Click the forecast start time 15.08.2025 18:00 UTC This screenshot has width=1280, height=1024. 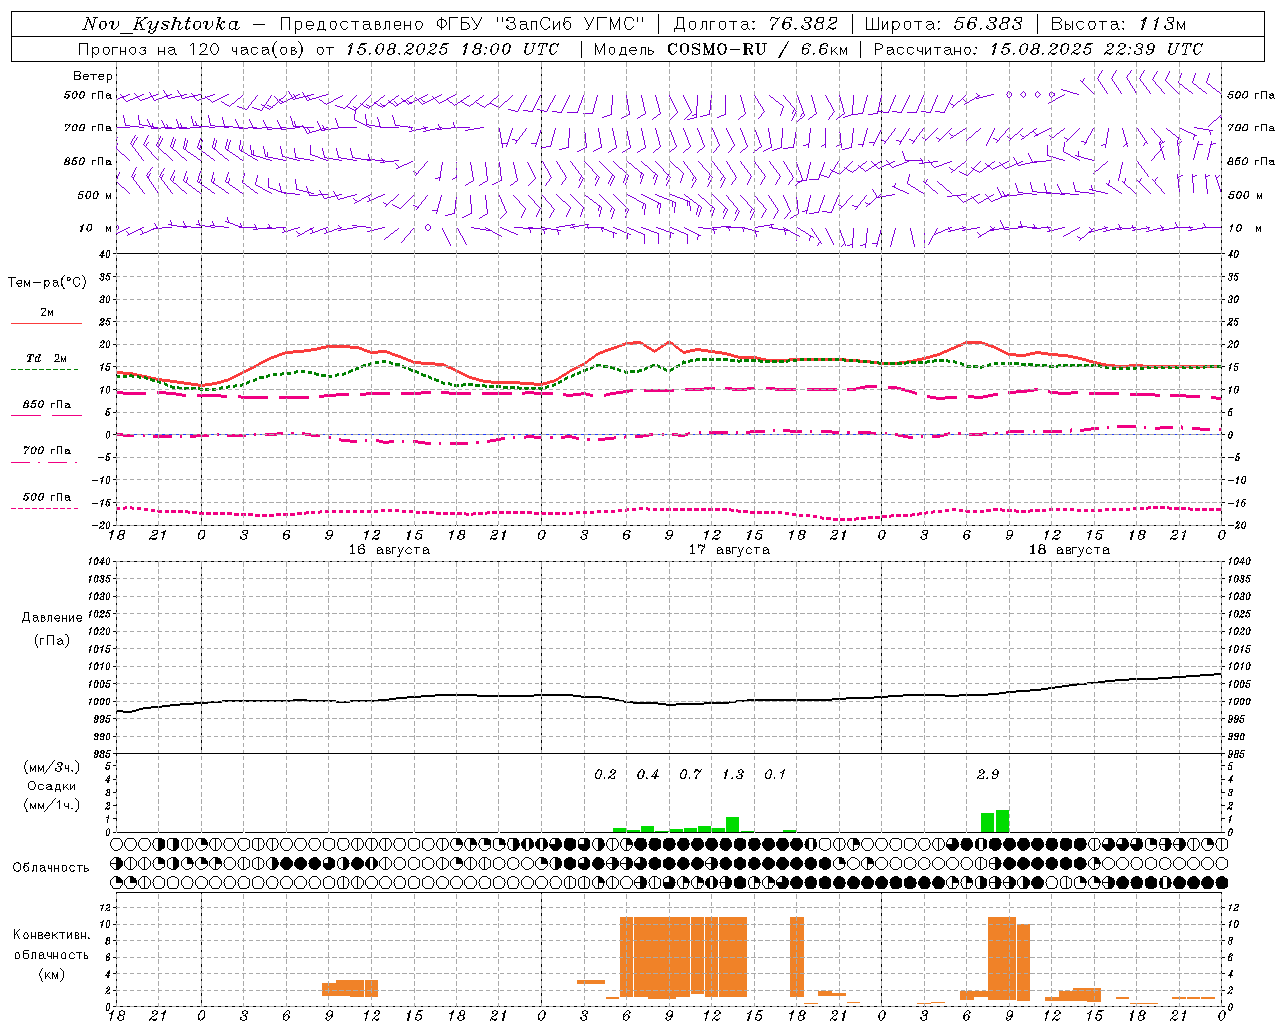(452, 49)
